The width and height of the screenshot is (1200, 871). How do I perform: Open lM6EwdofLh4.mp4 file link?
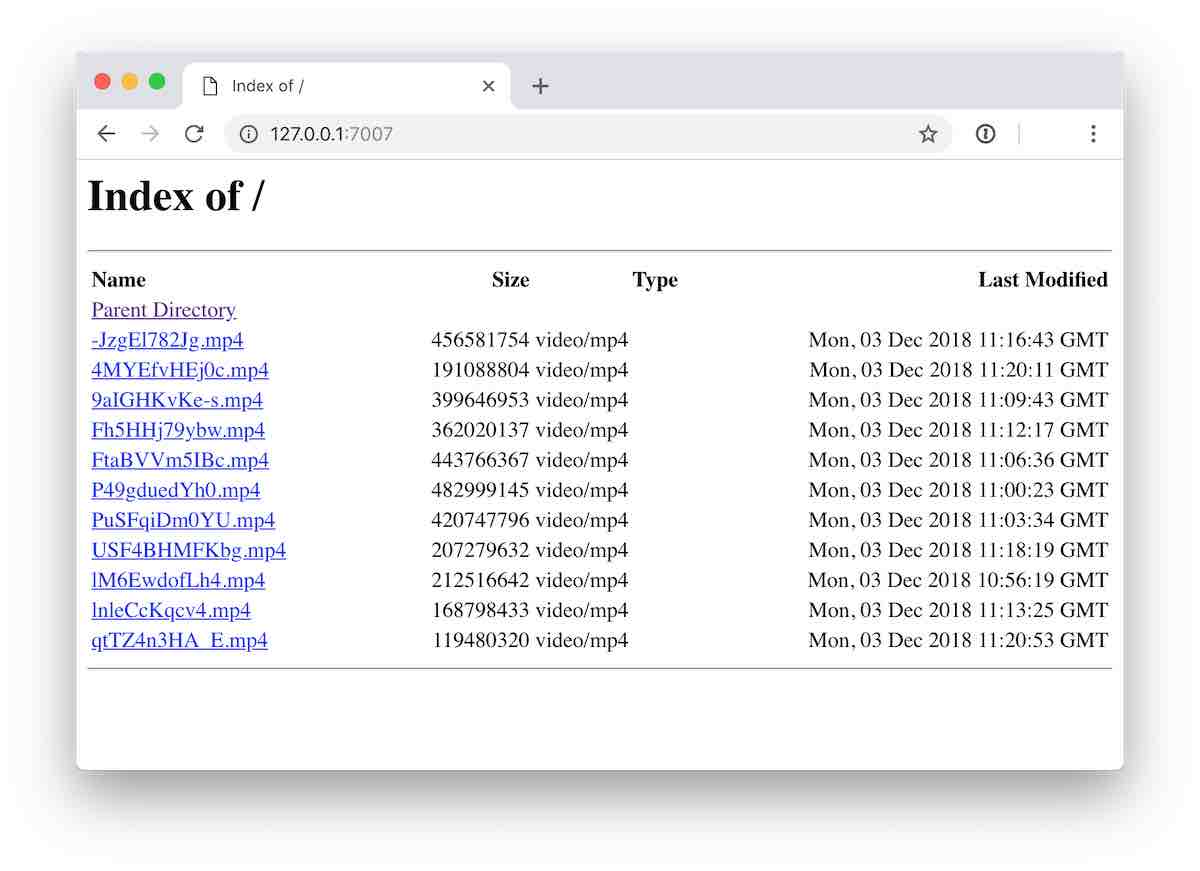(x=178, y=580)
